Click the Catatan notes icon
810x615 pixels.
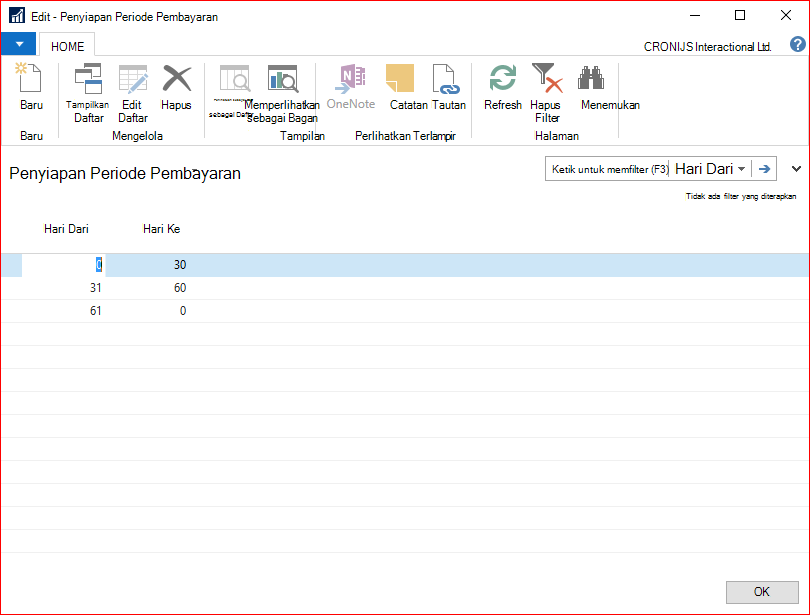coord(400,78)
